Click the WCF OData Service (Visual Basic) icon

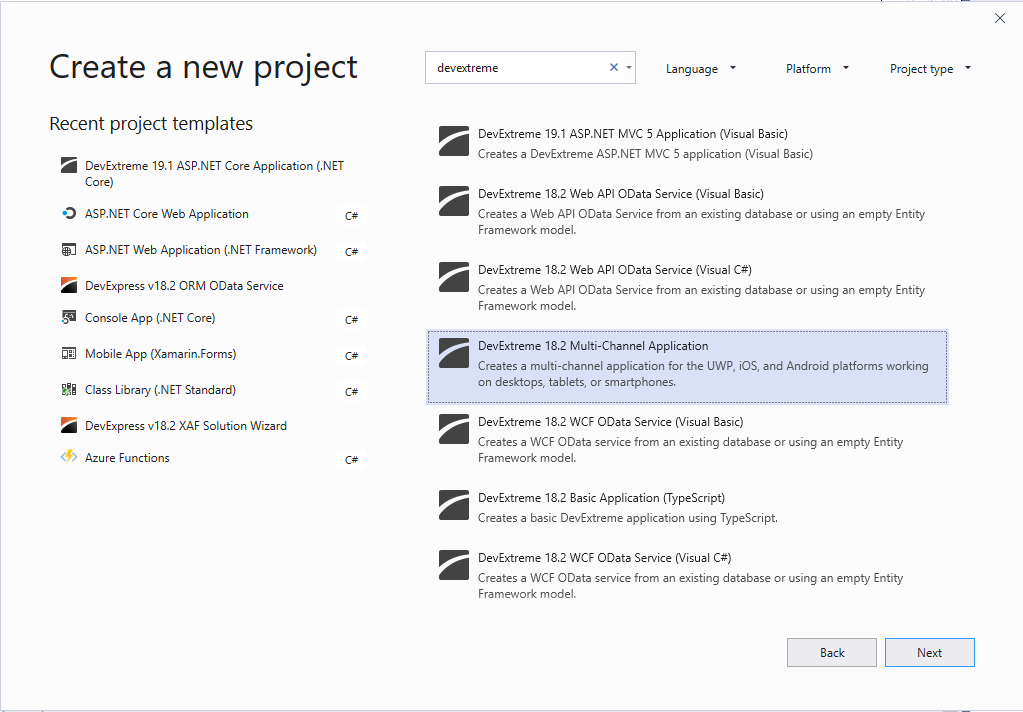pyautogui.click(x=453, y=429)
